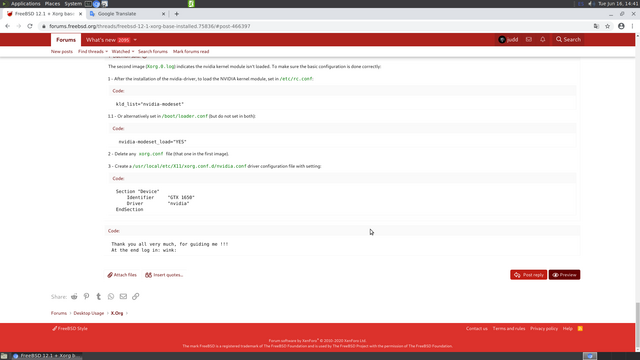This screenshot has width=640, height=360.
Task: Click the show desktop icon in bottom panel
Action: pyautogui.click(x=4, y=356)
